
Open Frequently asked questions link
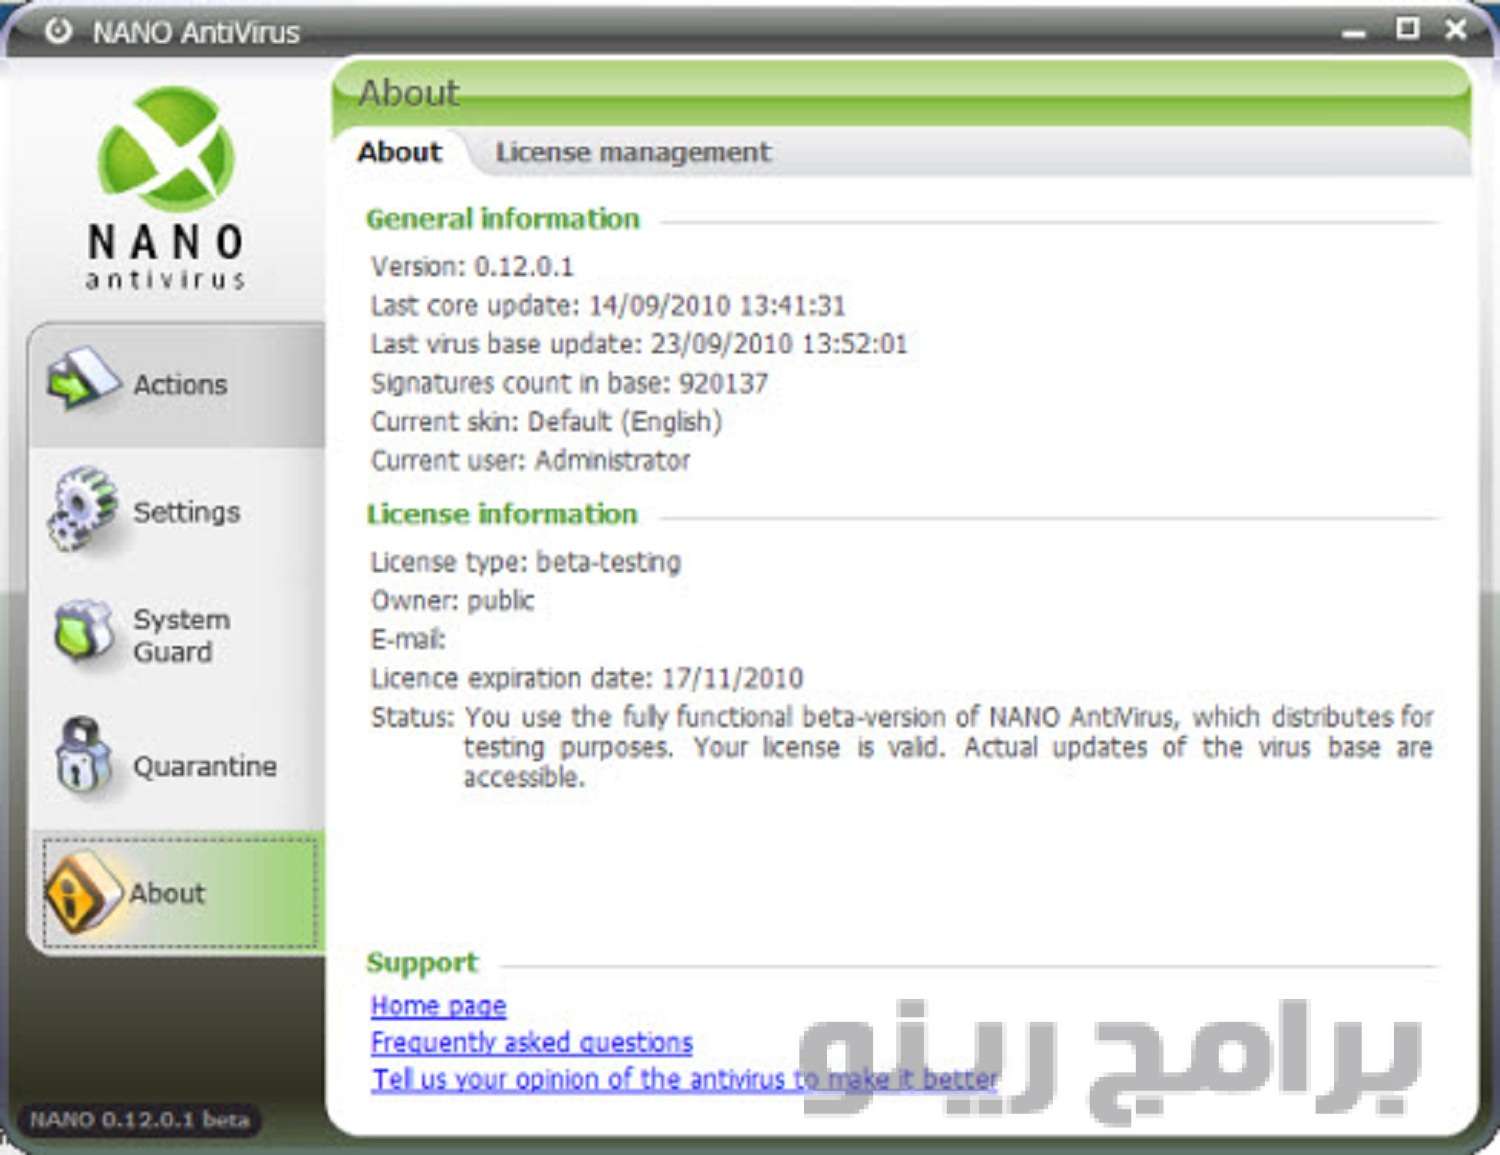(531, 1042)
